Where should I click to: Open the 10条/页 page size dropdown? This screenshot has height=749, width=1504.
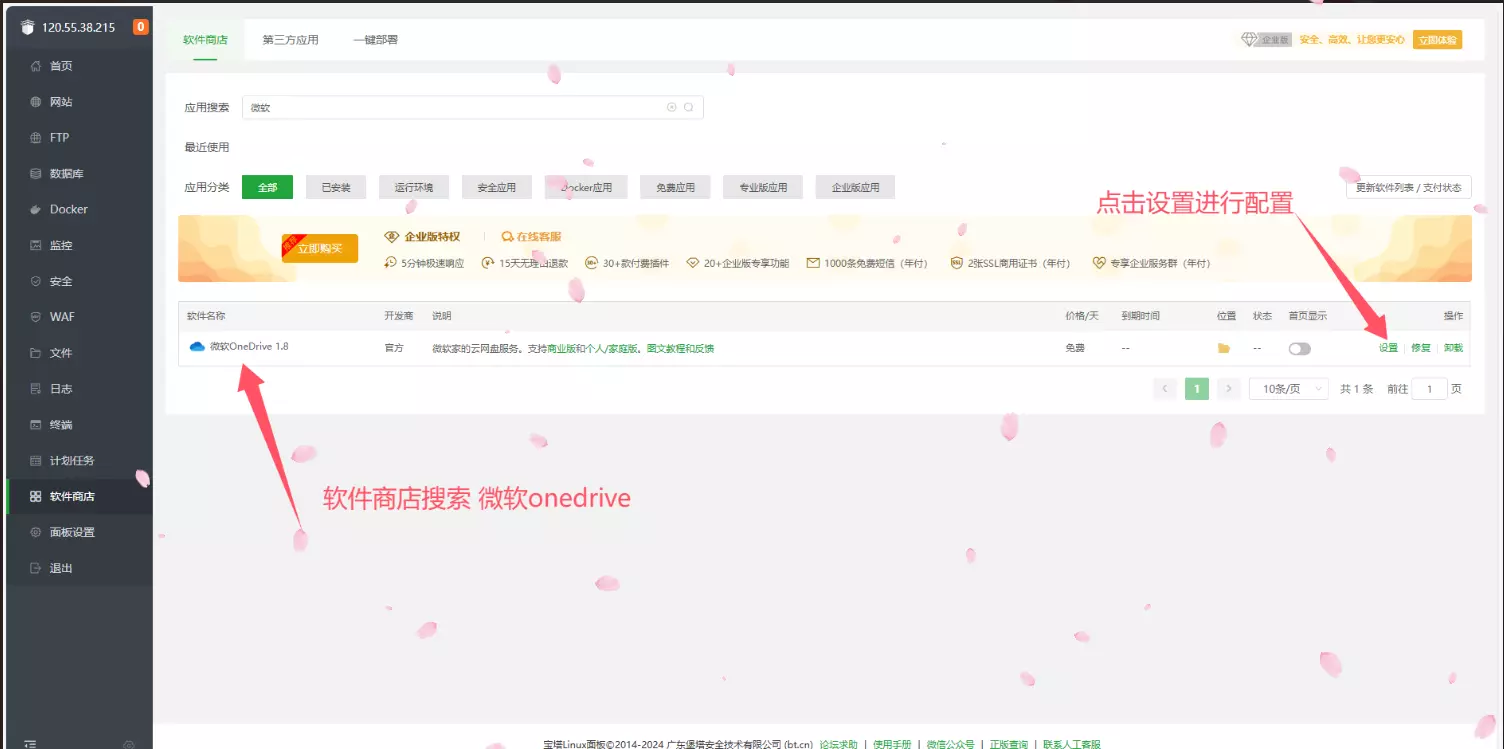point(1288,388)
